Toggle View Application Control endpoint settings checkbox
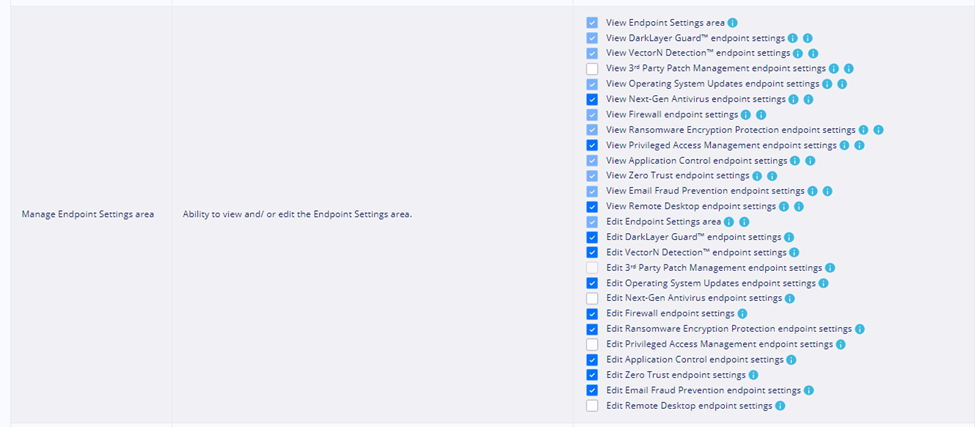Viewport: 975px width, 427px height. click(592, 160)
